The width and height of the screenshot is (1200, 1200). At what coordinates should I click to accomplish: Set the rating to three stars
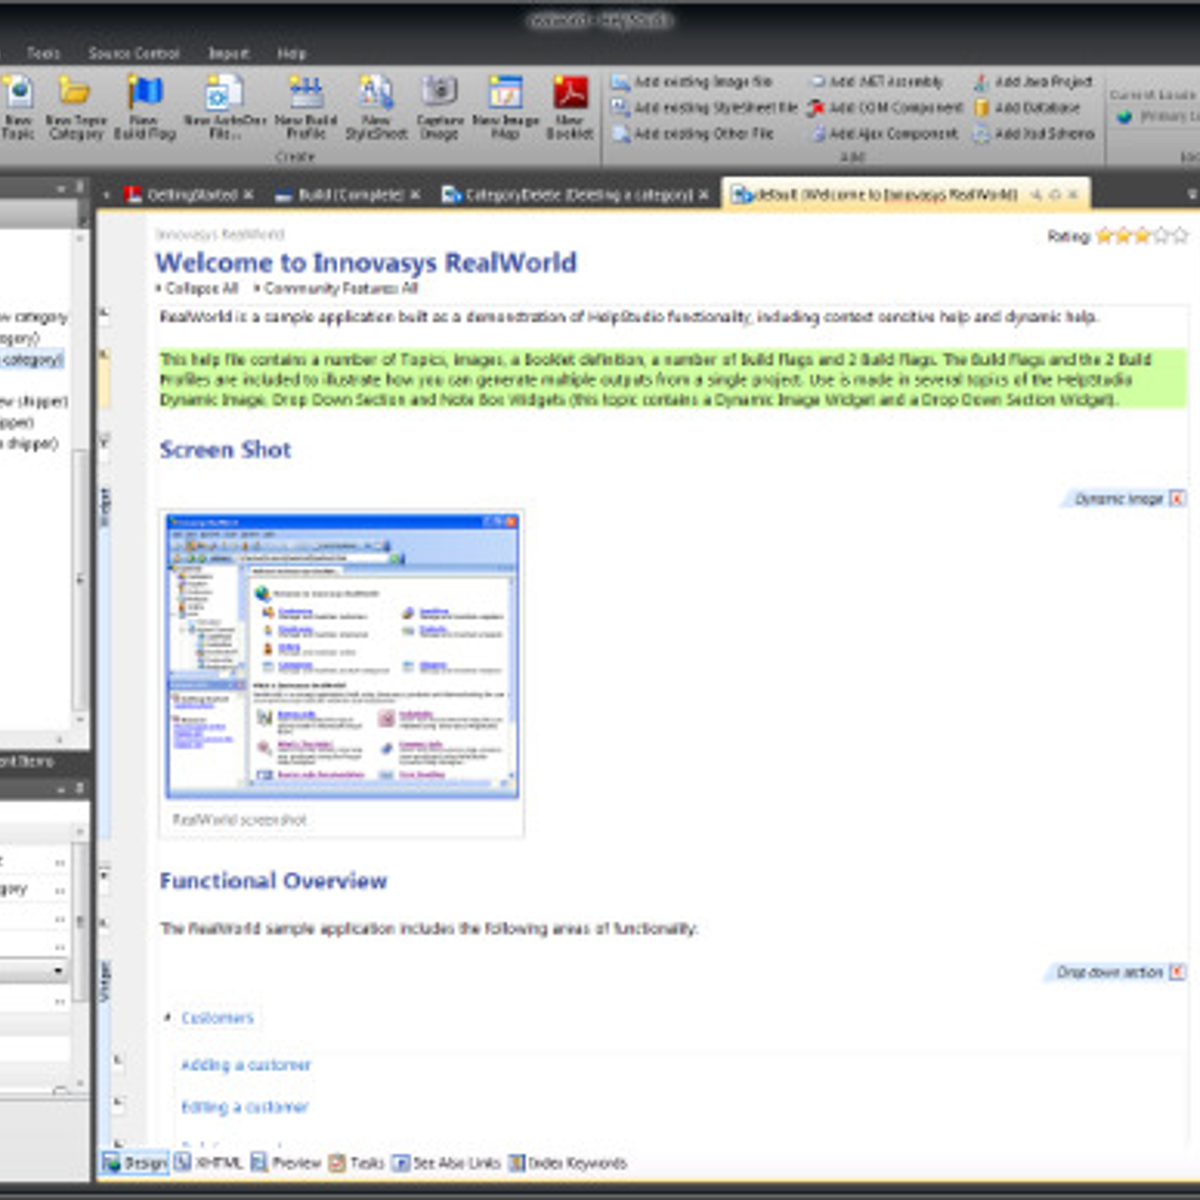1142,236
